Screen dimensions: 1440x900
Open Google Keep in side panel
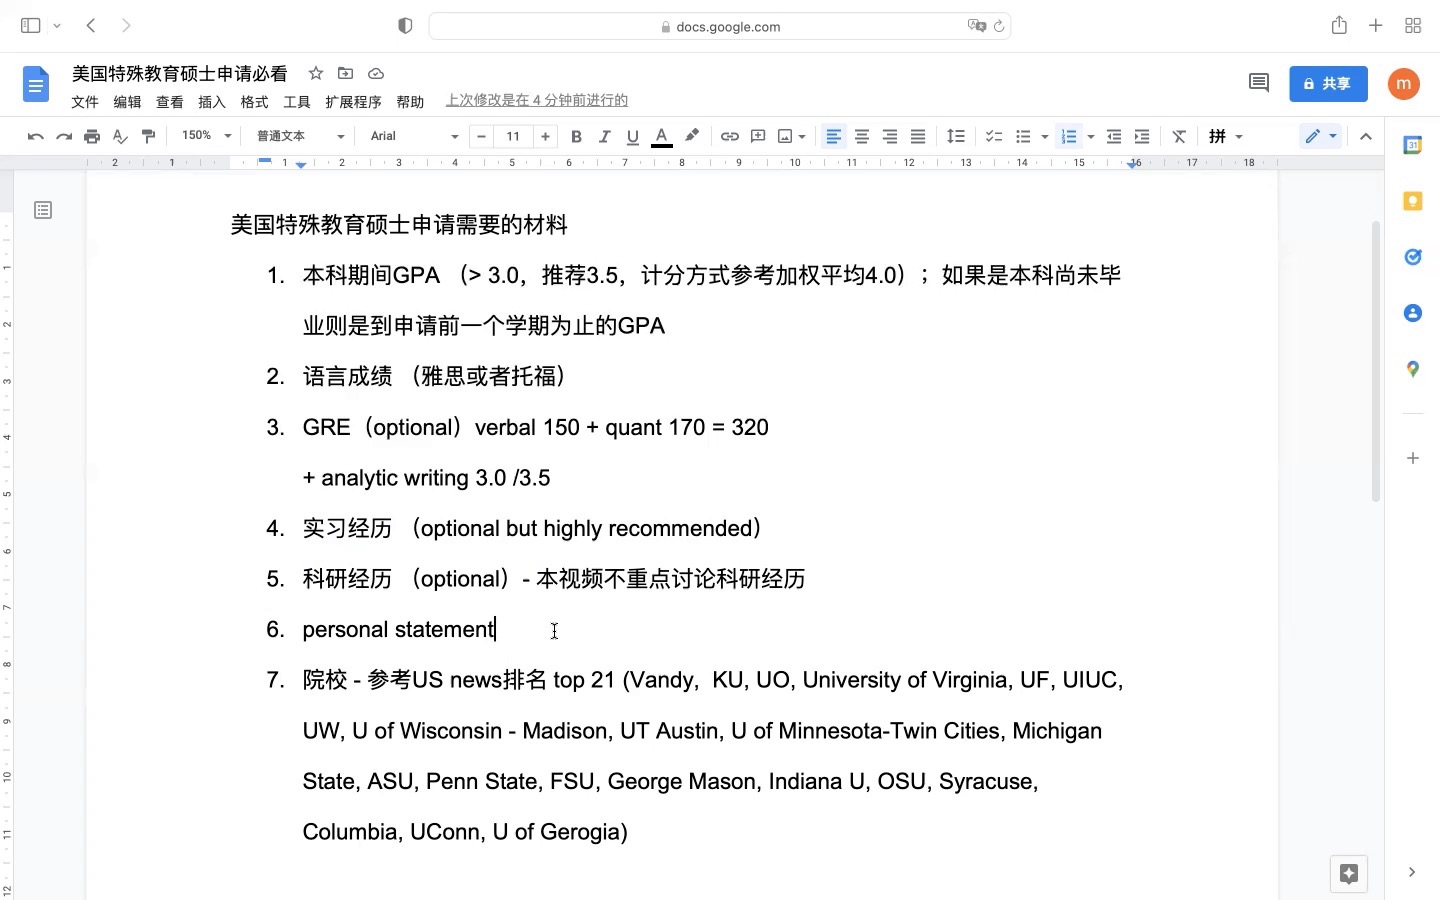1413,201
